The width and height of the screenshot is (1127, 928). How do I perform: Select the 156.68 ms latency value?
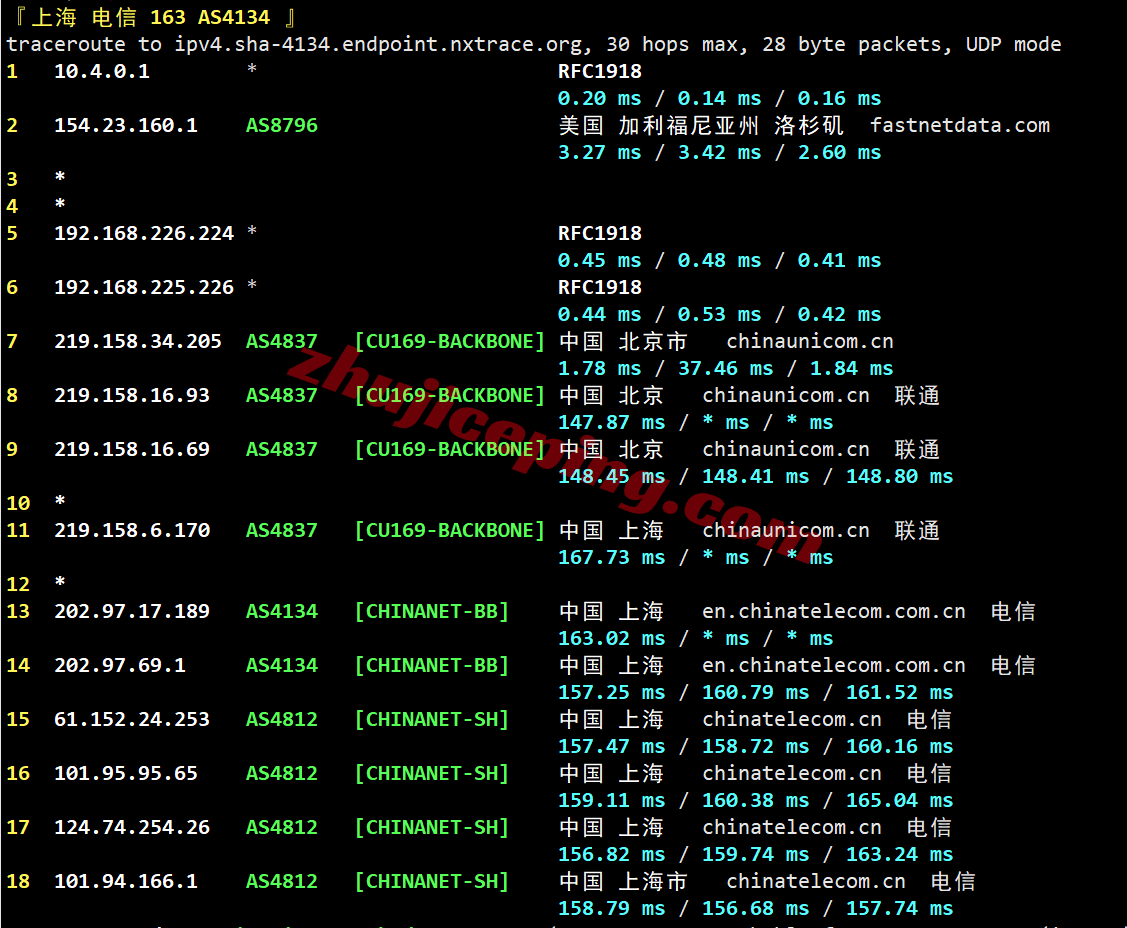point(755,908)
